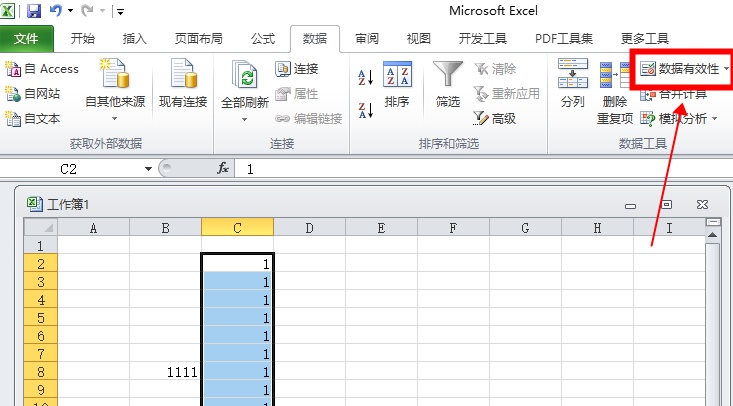The width and height of the screenshot is (733, 406).
Task: Import data 自 Access
Action: click(42, 69)
